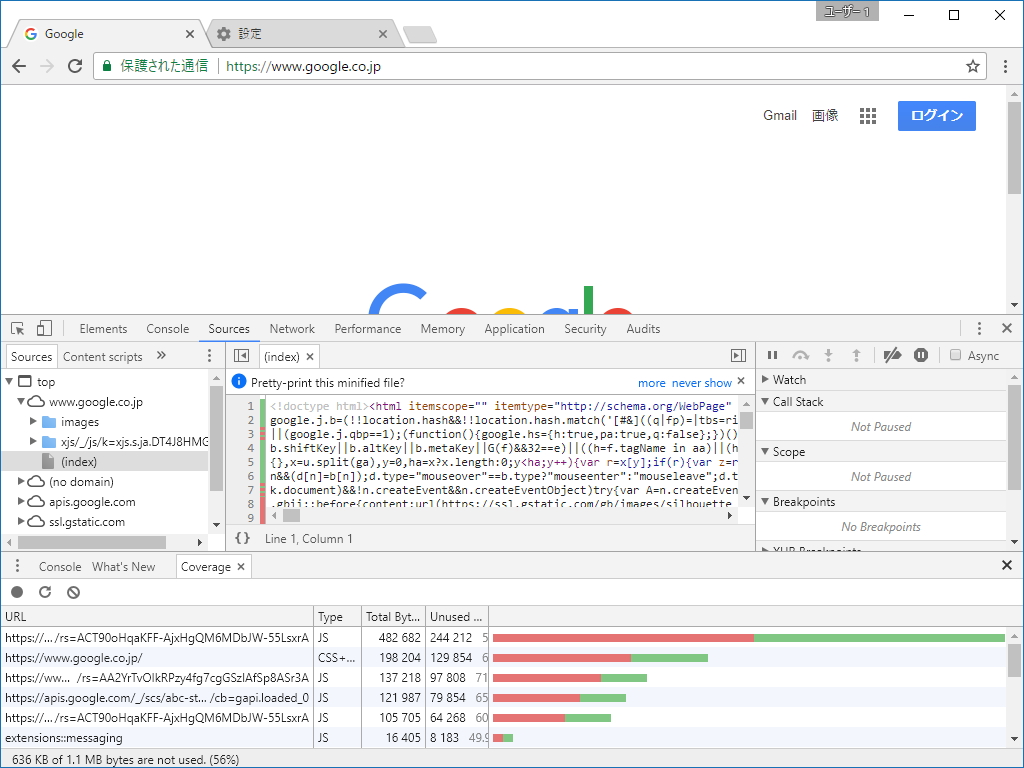Viewport: 1024px width, 768px height.
Task: Open the Chrome three-dot menu
Action: (1005, 66)
